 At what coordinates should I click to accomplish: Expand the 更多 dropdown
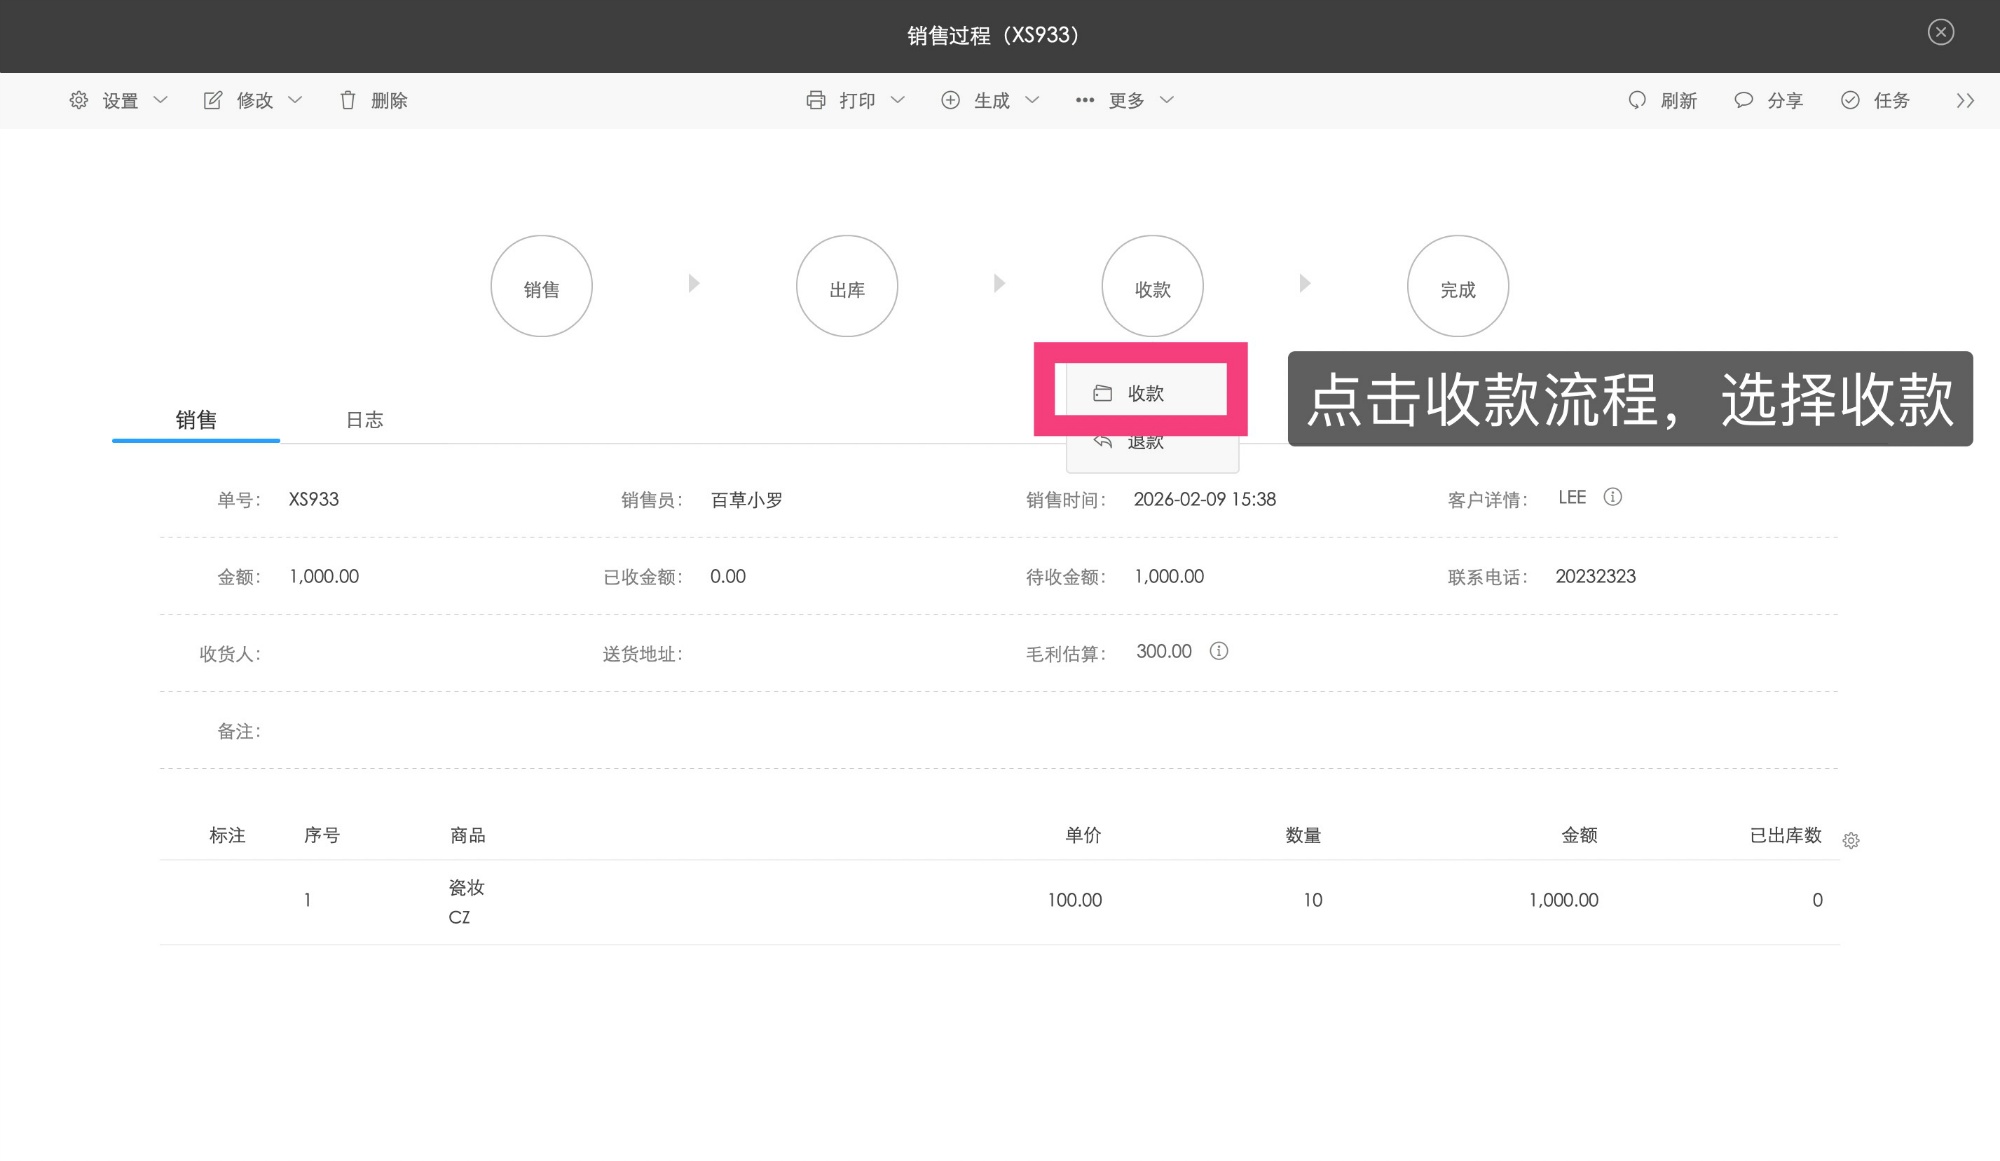click(x=1125, y=100)
